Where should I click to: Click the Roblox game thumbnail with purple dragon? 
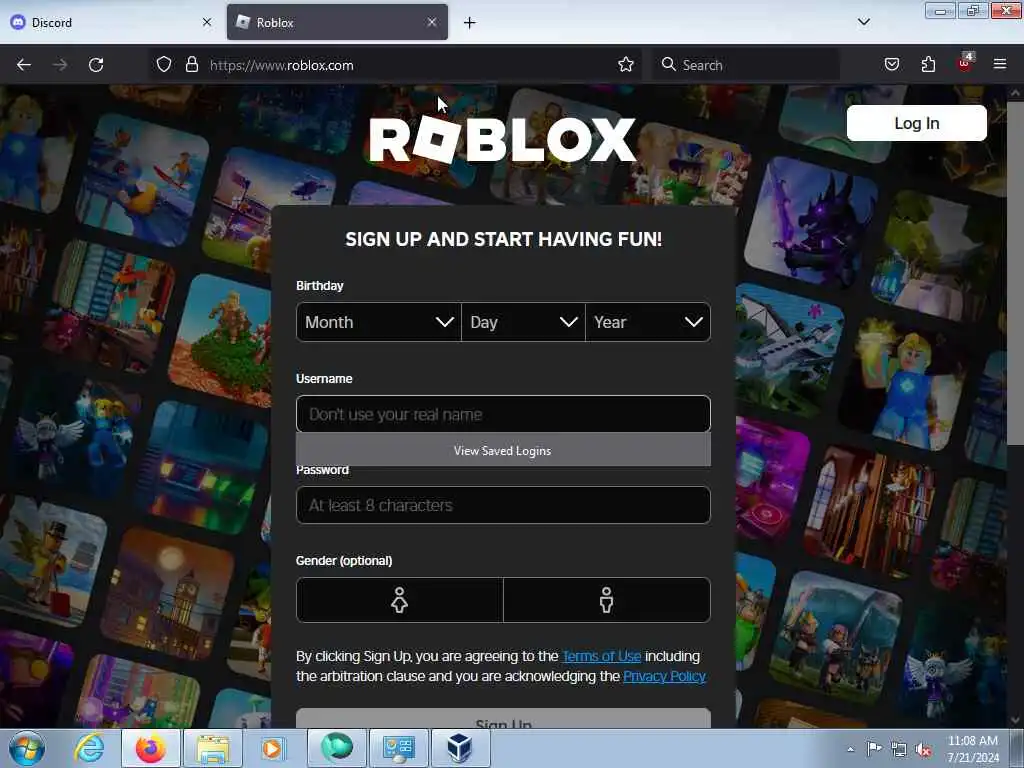coord(812,222)
